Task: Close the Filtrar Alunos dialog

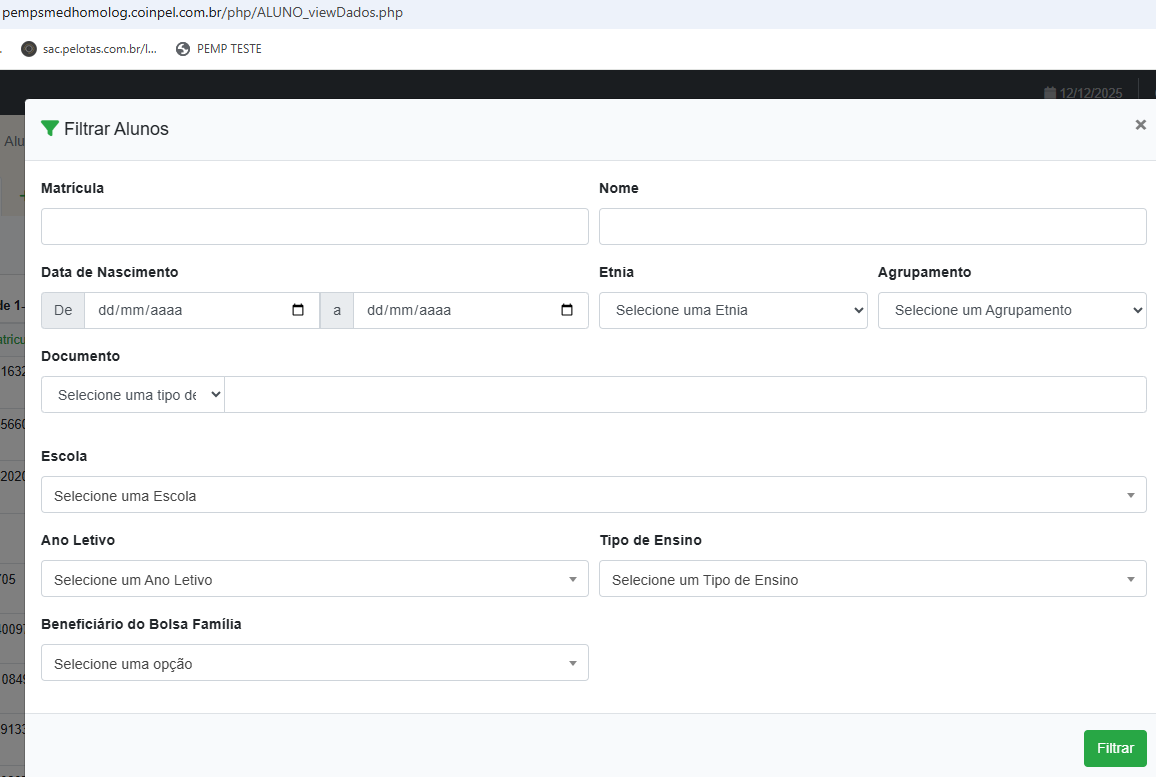Action: point(1140,125)
